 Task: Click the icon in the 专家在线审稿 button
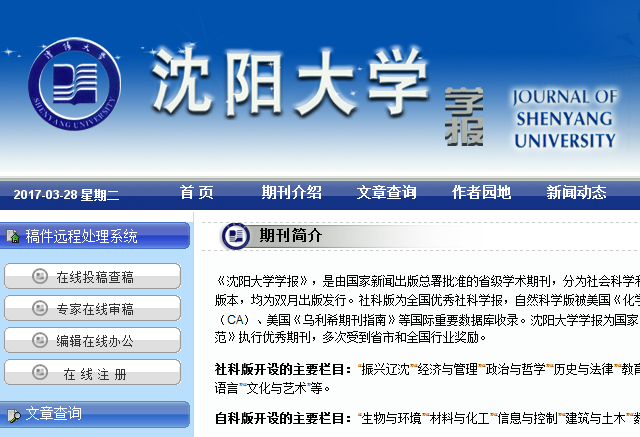(40, 308)
